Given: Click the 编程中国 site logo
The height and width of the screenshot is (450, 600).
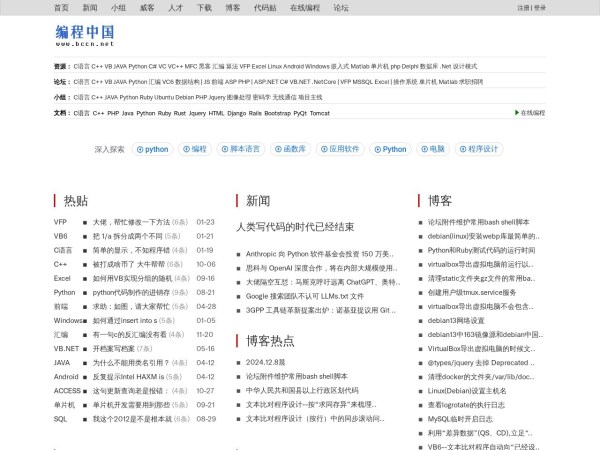Looking at the screenshot, I should pos(85,35).
